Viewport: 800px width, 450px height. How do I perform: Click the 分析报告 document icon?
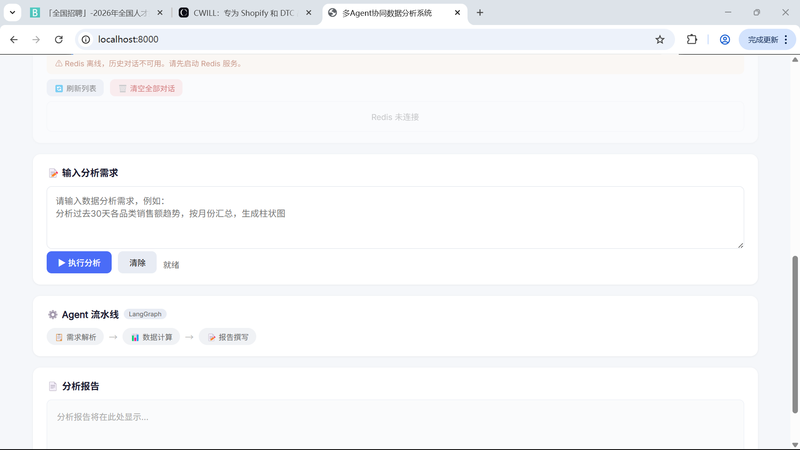[x=53, y=386]
